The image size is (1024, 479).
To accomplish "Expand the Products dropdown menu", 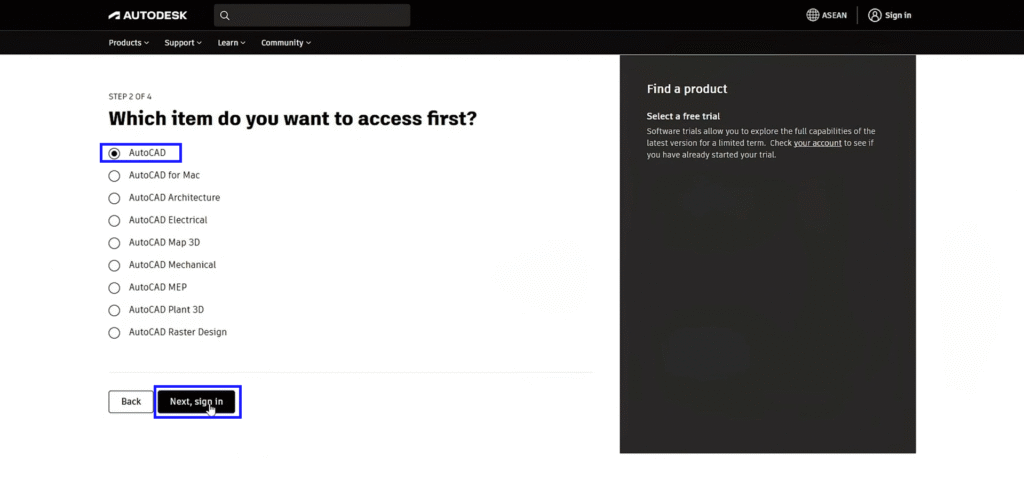I will 128,43.
